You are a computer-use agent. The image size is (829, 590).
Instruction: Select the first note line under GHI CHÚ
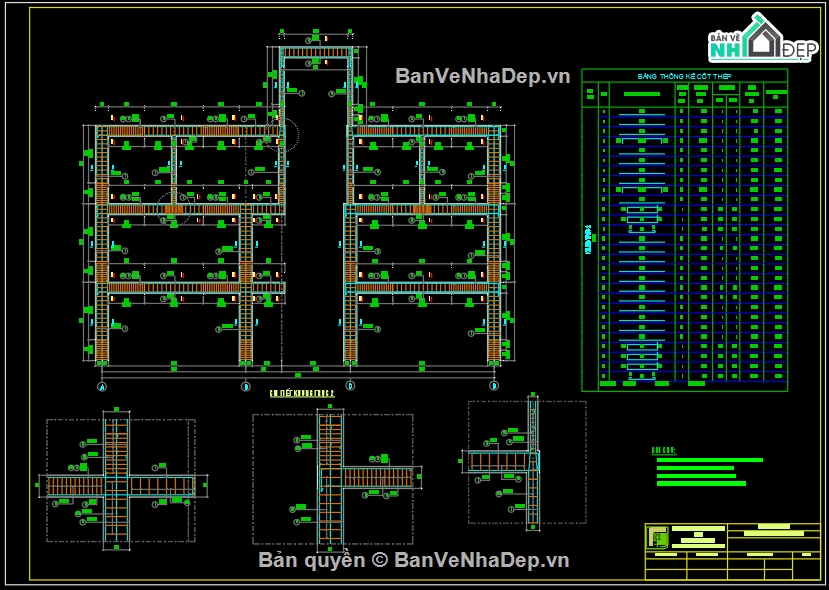(x=710, y=460)
